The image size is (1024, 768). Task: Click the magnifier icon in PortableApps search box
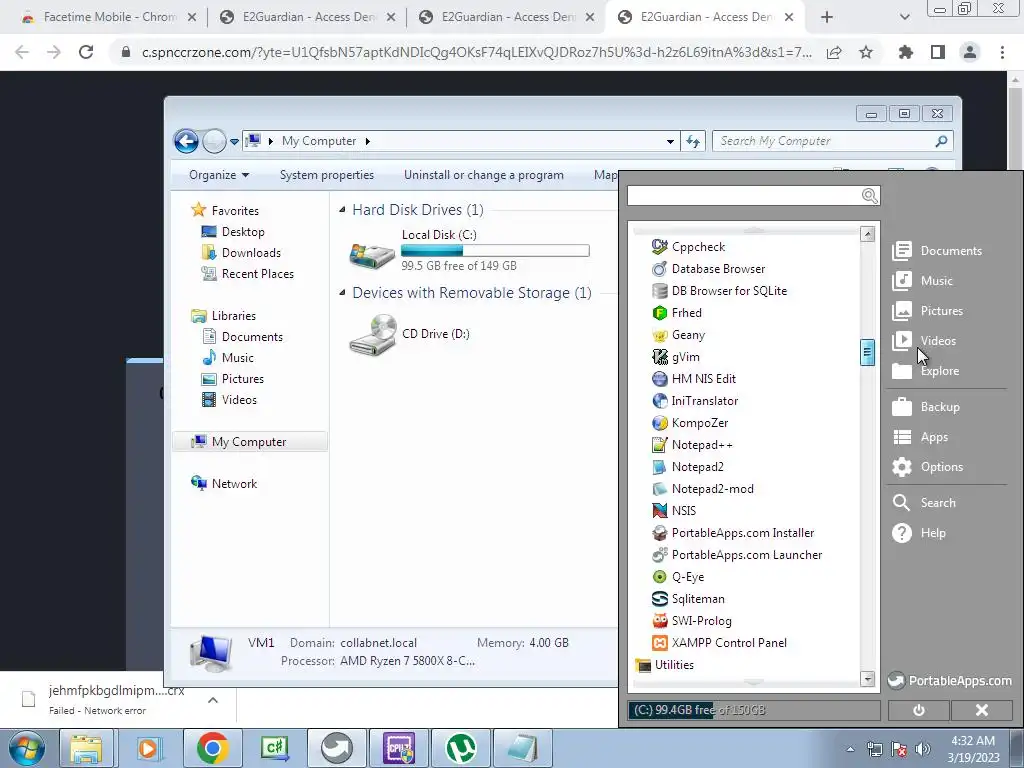870,196
